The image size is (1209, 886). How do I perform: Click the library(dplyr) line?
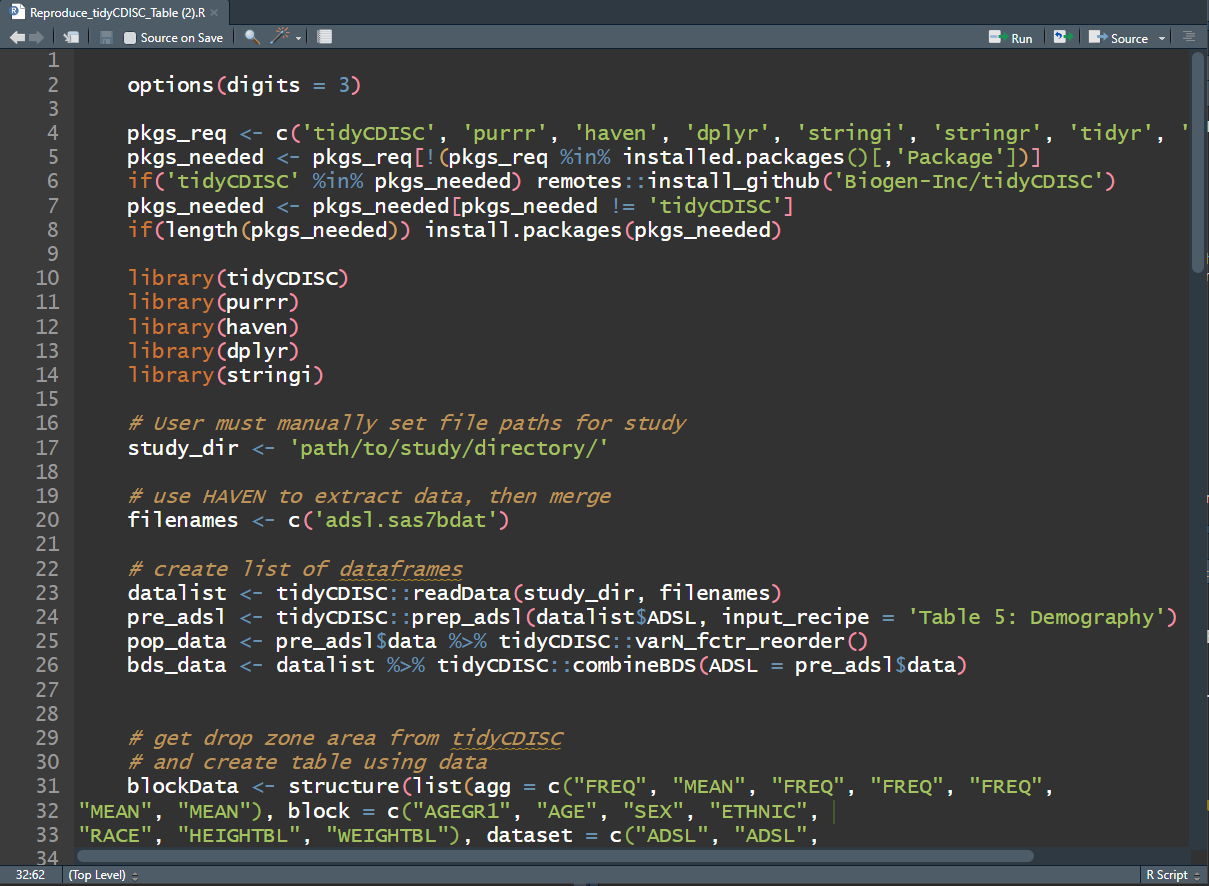click(x=214, y=351)
